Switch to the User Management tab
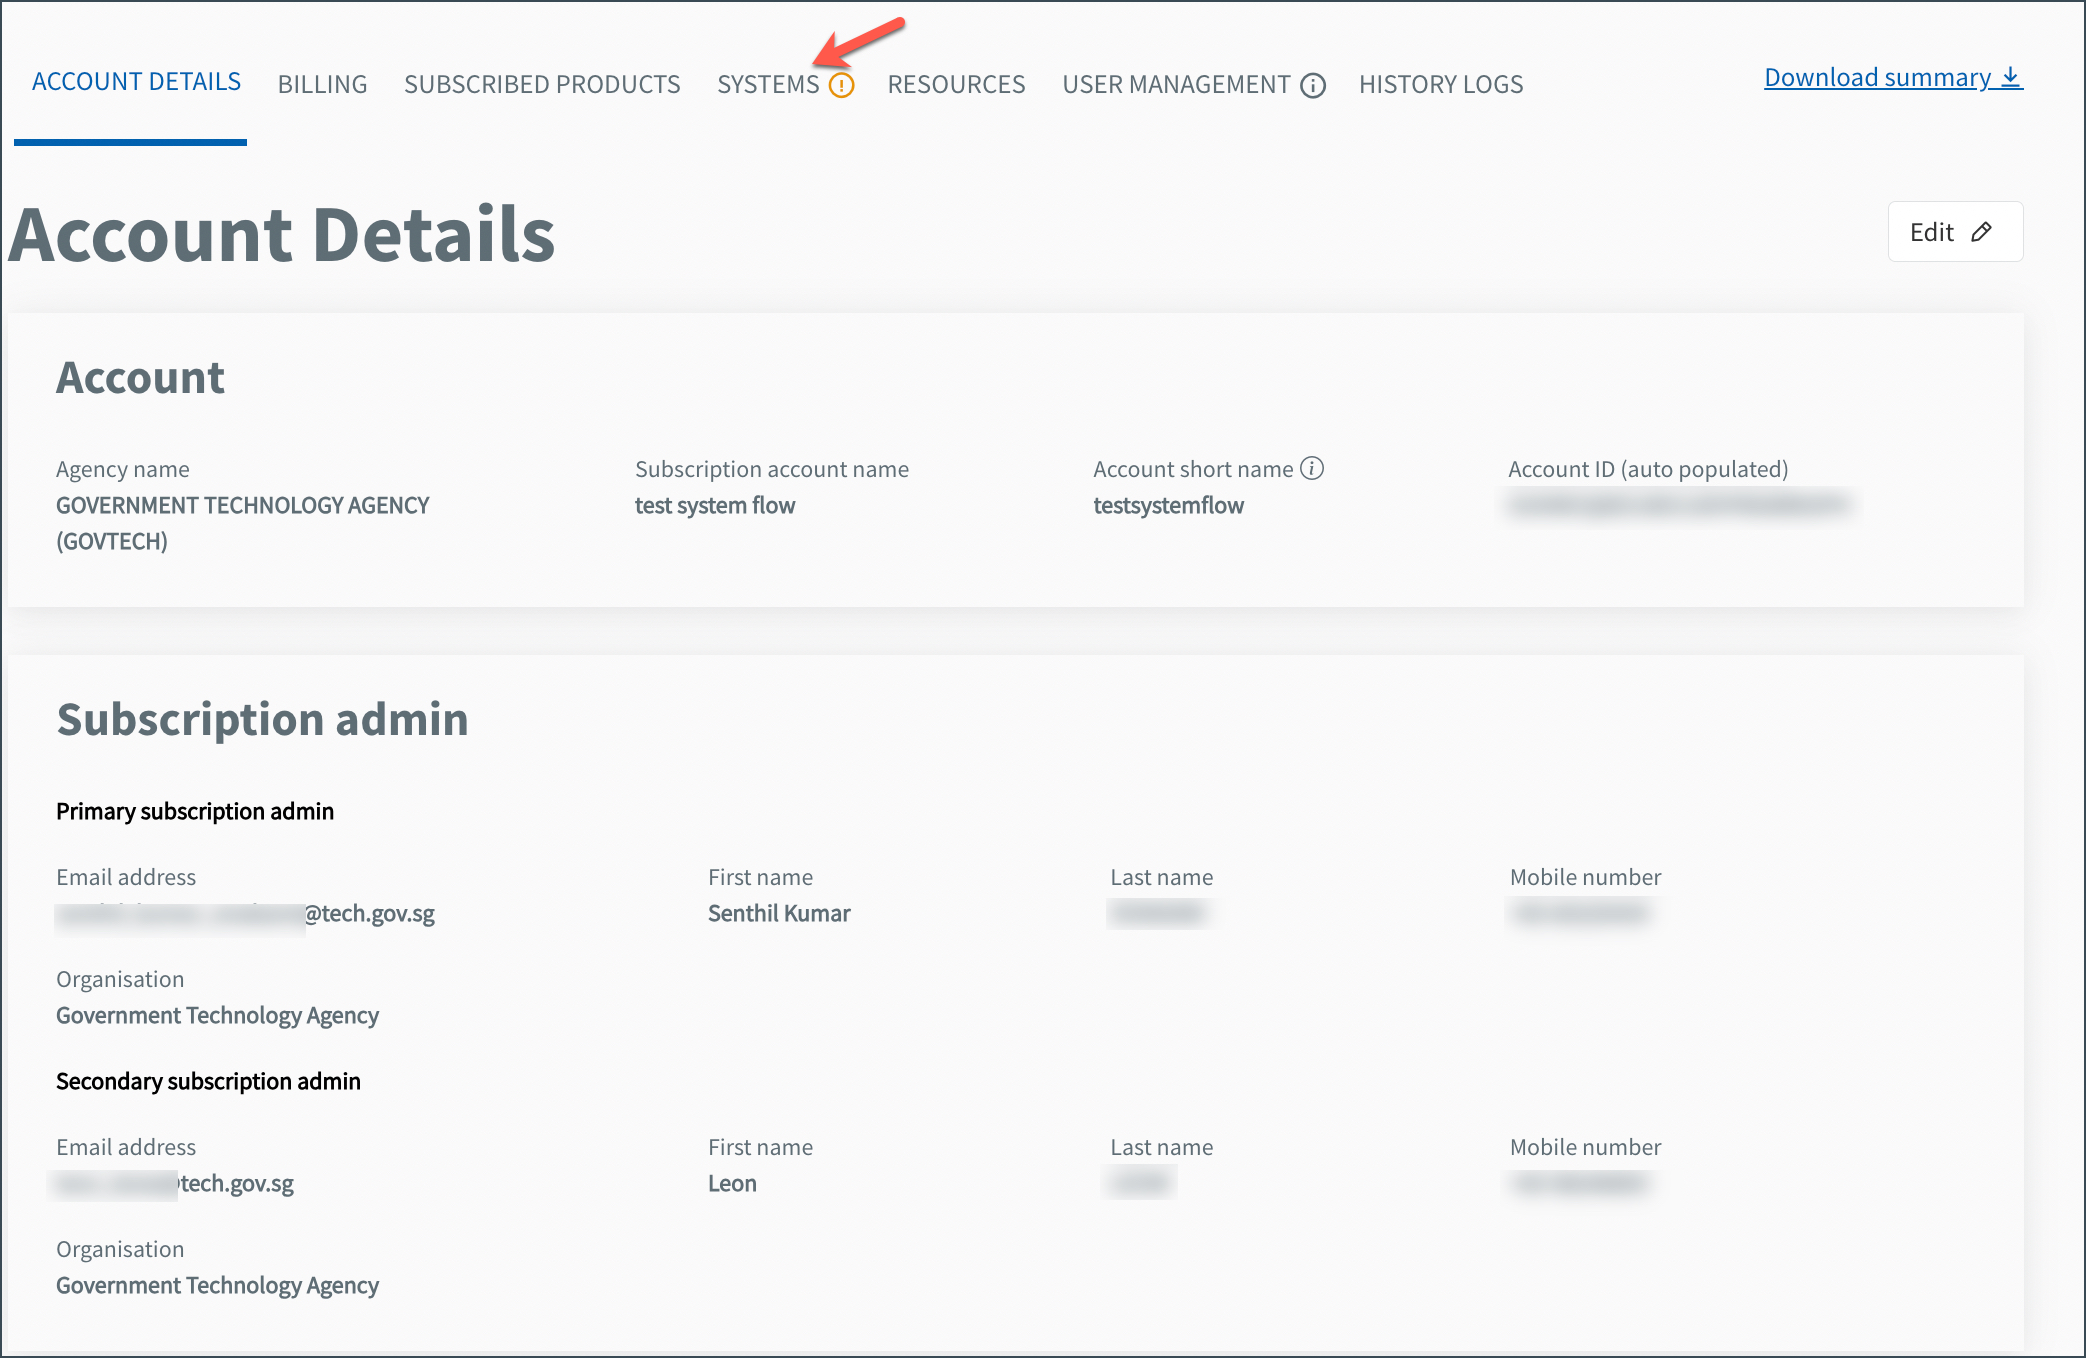Viewport: 2086px width, 1358px height. (x=1176, y=85)
